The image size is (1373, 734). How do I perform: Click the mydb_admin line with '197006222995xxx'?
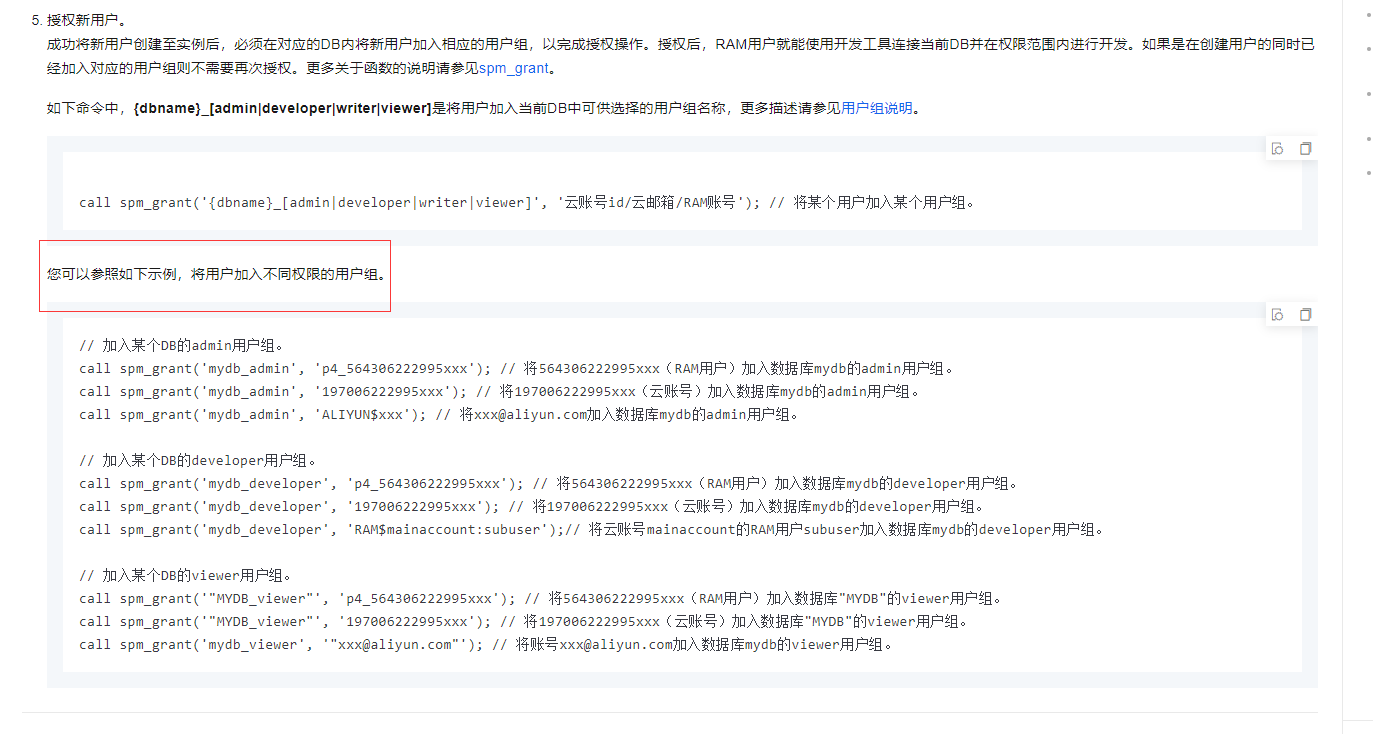tap(502, 391)
